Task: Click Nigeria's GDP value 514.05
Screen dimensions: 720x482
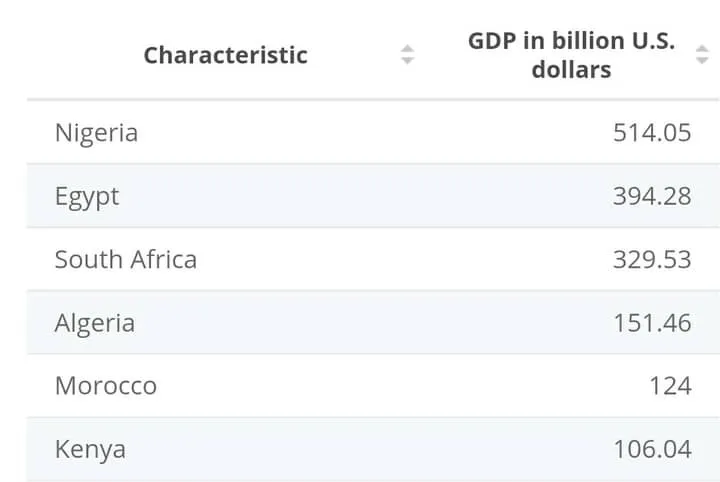Action: 652,133
